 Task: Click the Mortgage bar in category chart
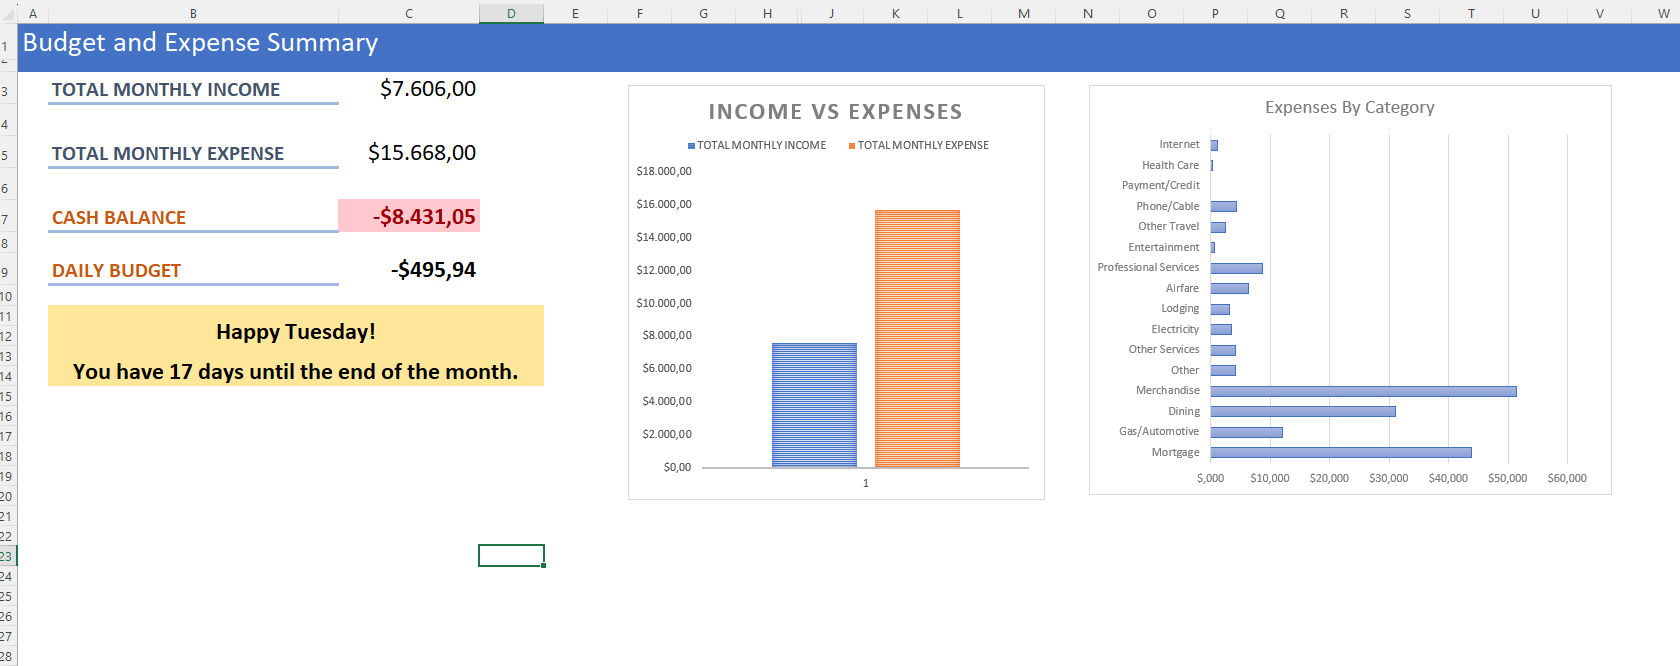[1340, 452]
